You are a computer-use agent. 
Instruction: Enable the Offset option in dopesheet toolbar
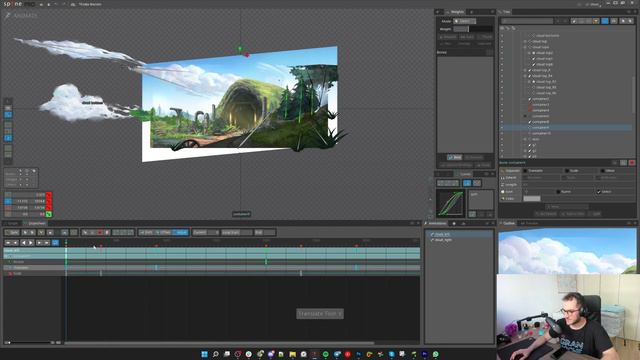[x=163, y=232]
